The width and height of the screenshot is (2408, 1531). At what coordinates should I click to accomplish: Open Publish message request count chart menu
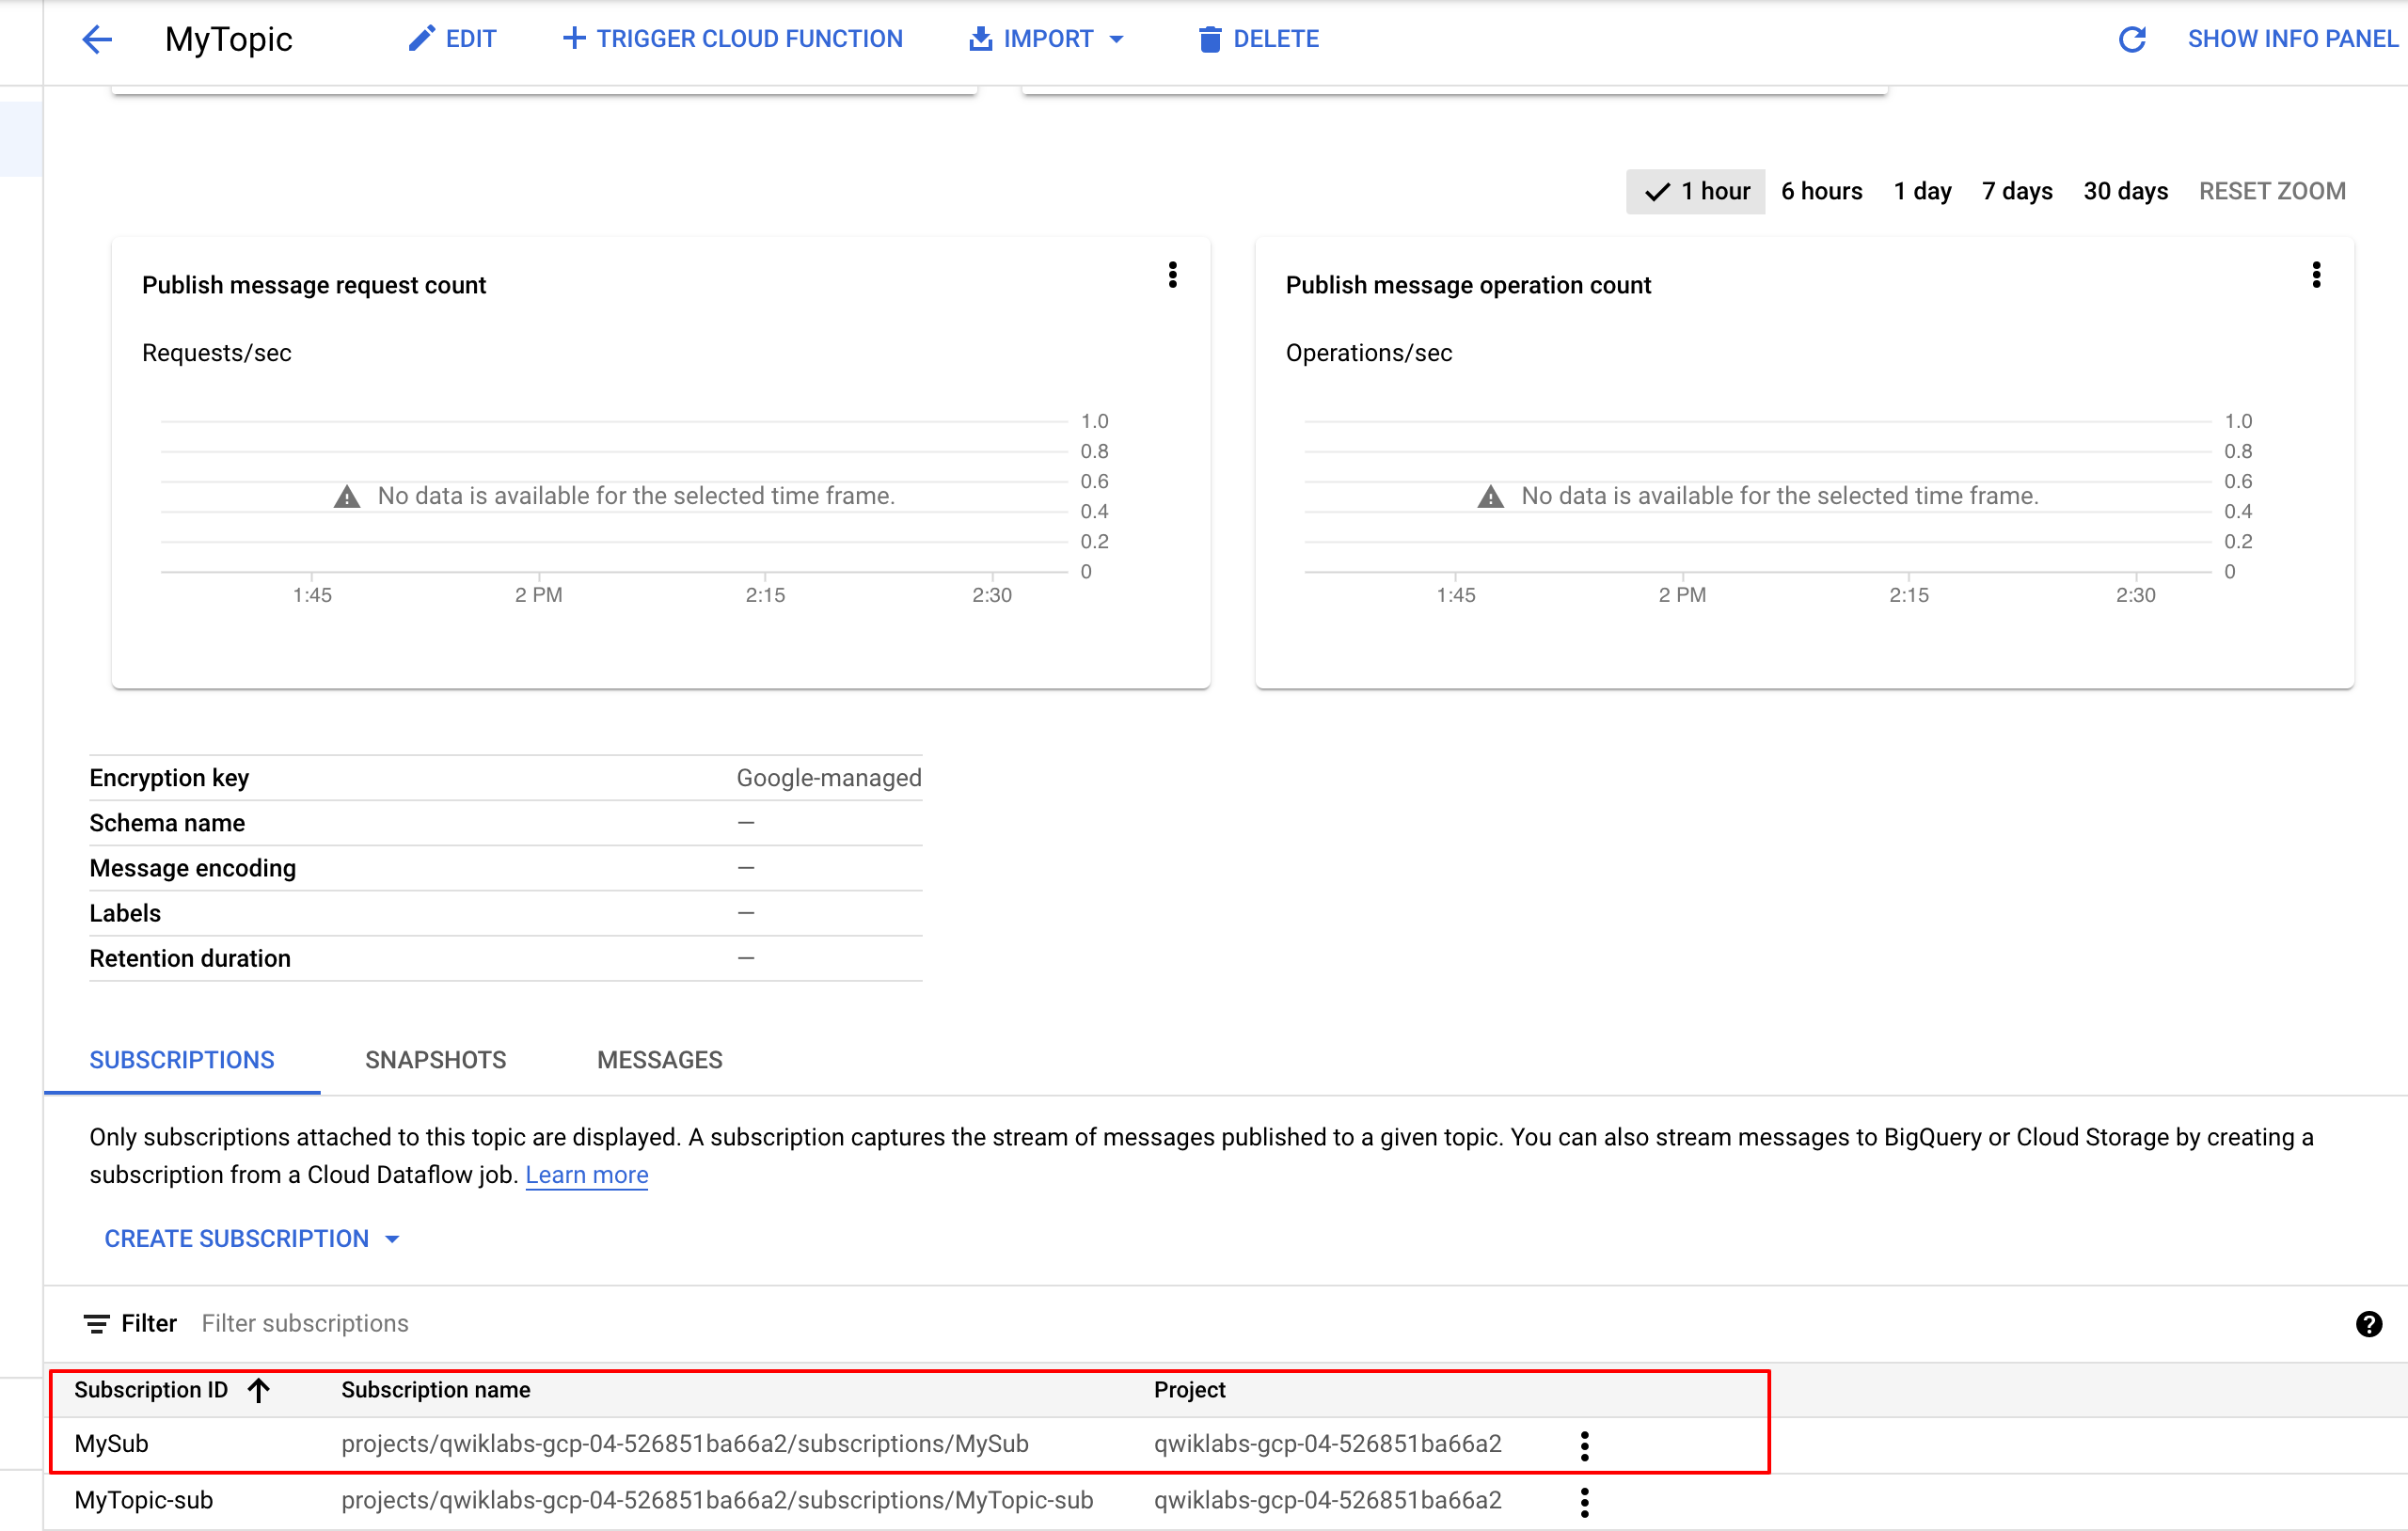pos(1173,275)
